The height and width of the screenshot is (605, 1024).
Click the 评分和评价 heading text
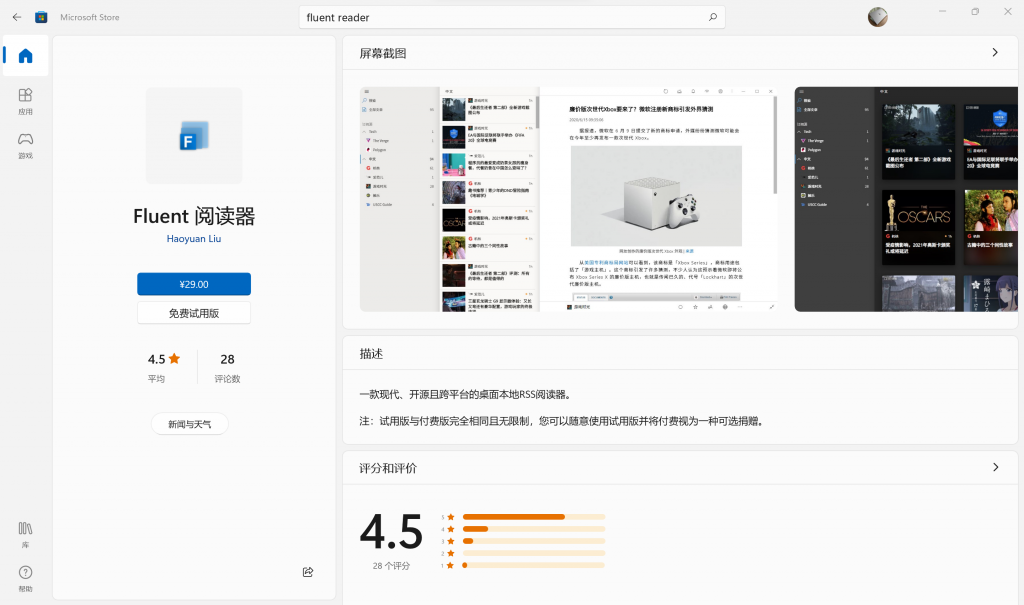[388, 468]
